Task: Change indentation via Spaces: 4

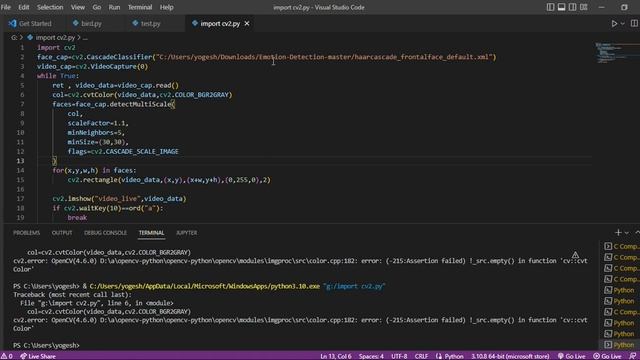Action: pos(371,356)
